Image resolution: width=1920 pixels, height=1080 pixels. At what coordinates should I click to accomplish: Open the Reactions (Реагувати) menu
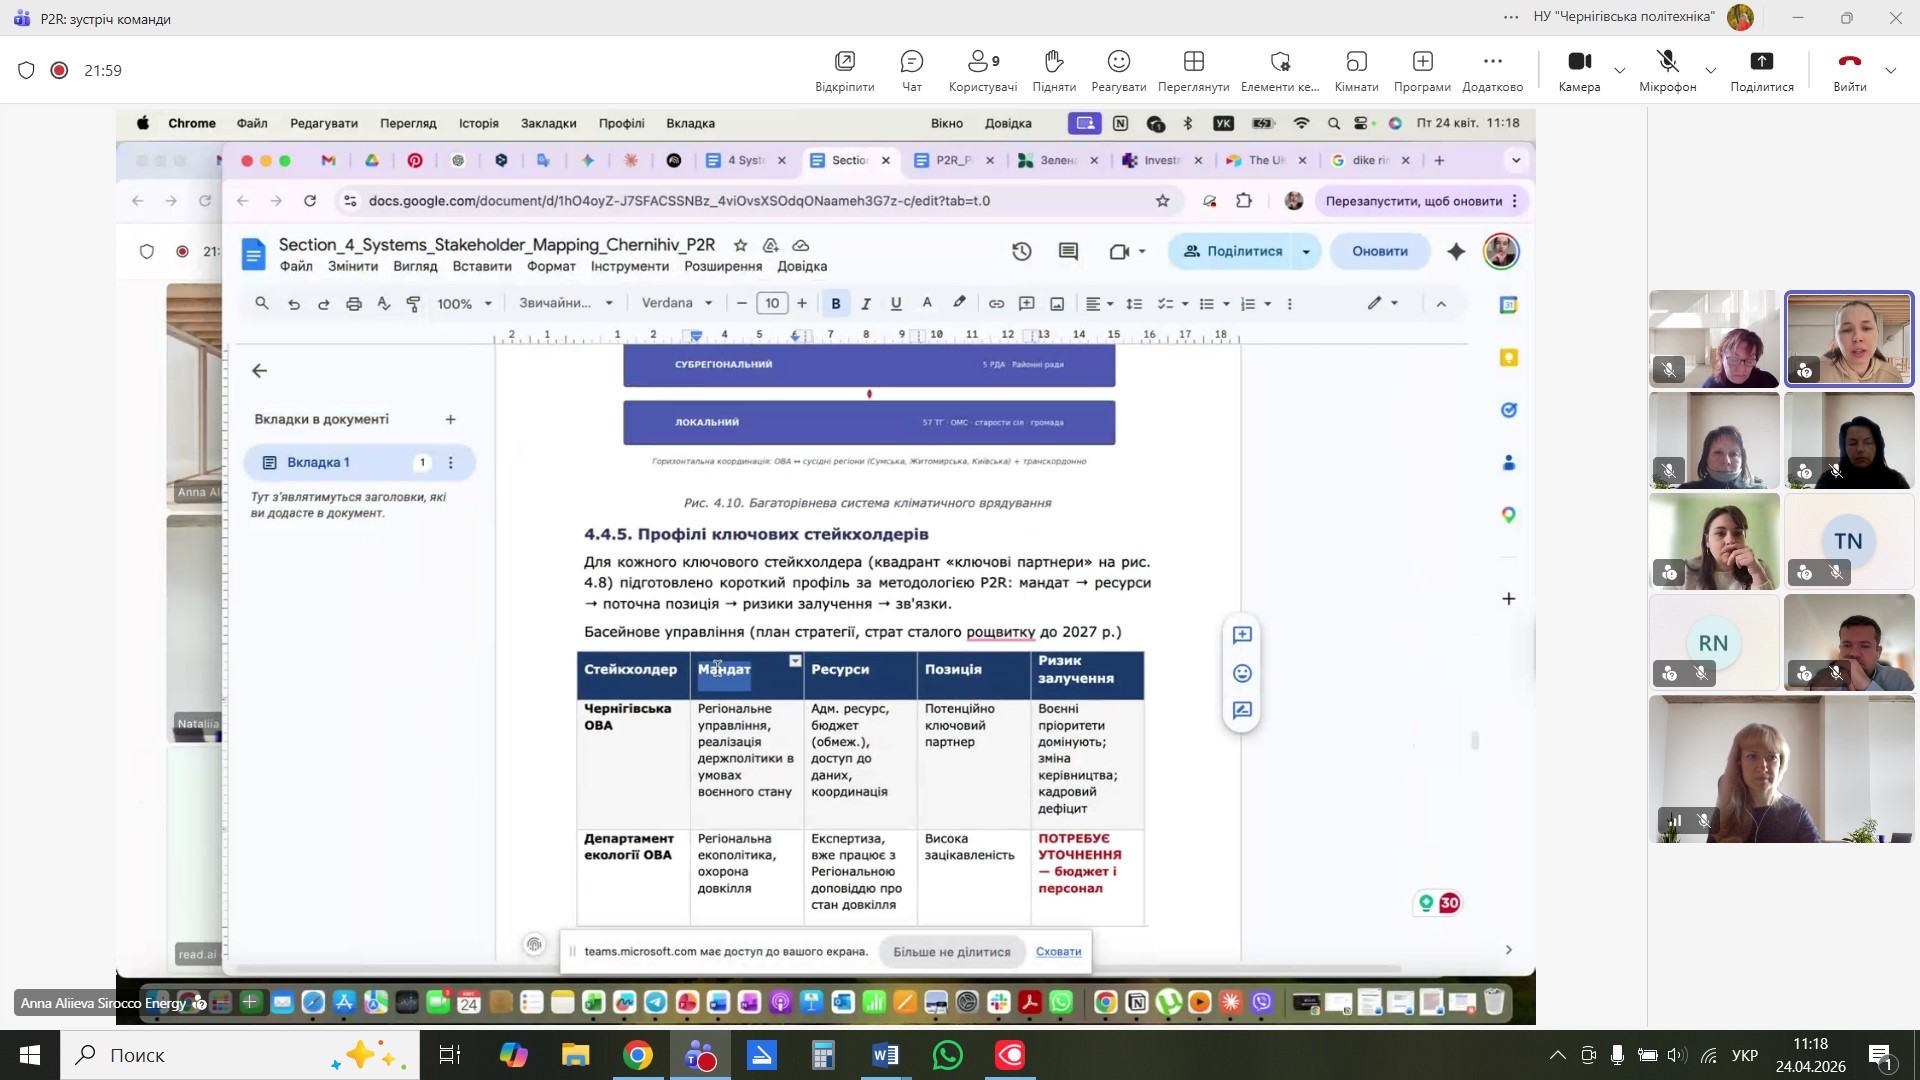click(x=1118, y=62)
